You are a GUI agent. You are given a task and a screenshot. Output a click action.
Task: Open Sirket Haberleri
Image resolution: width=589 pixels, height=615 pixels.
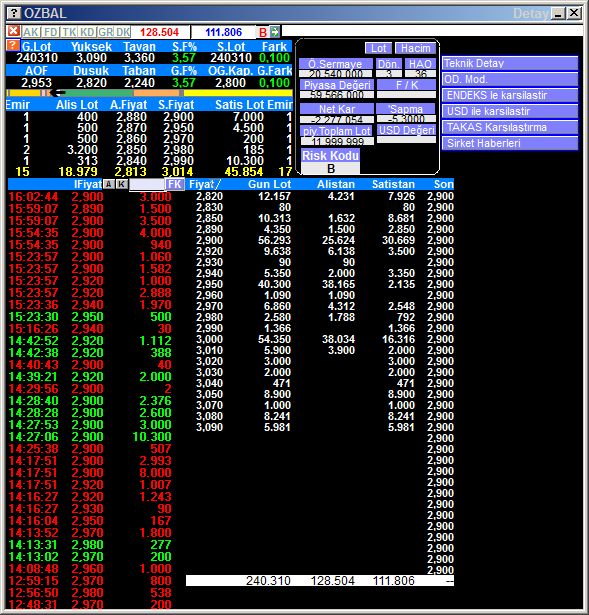[x=510, y=143]
